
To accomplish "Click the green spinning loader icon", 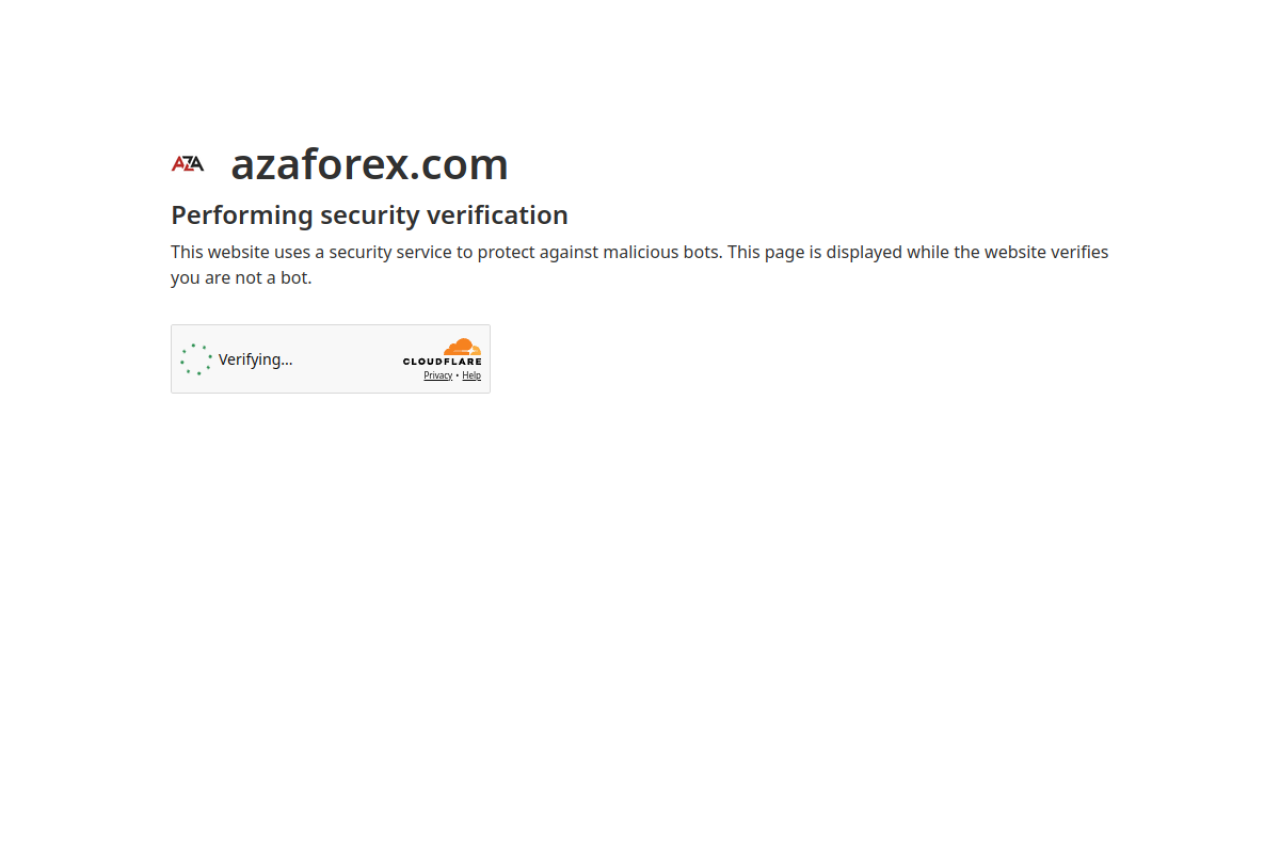I will pos(196,359).
